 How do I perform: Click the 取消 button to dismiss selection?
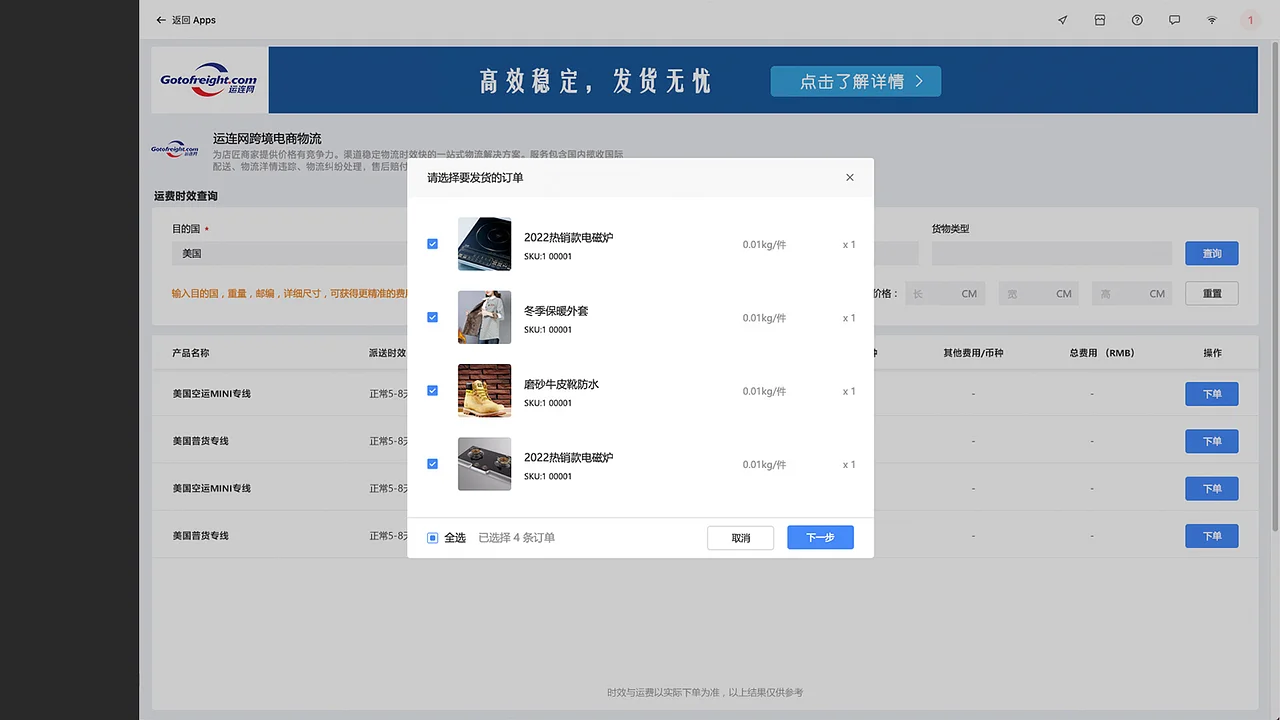pos(740,537)
